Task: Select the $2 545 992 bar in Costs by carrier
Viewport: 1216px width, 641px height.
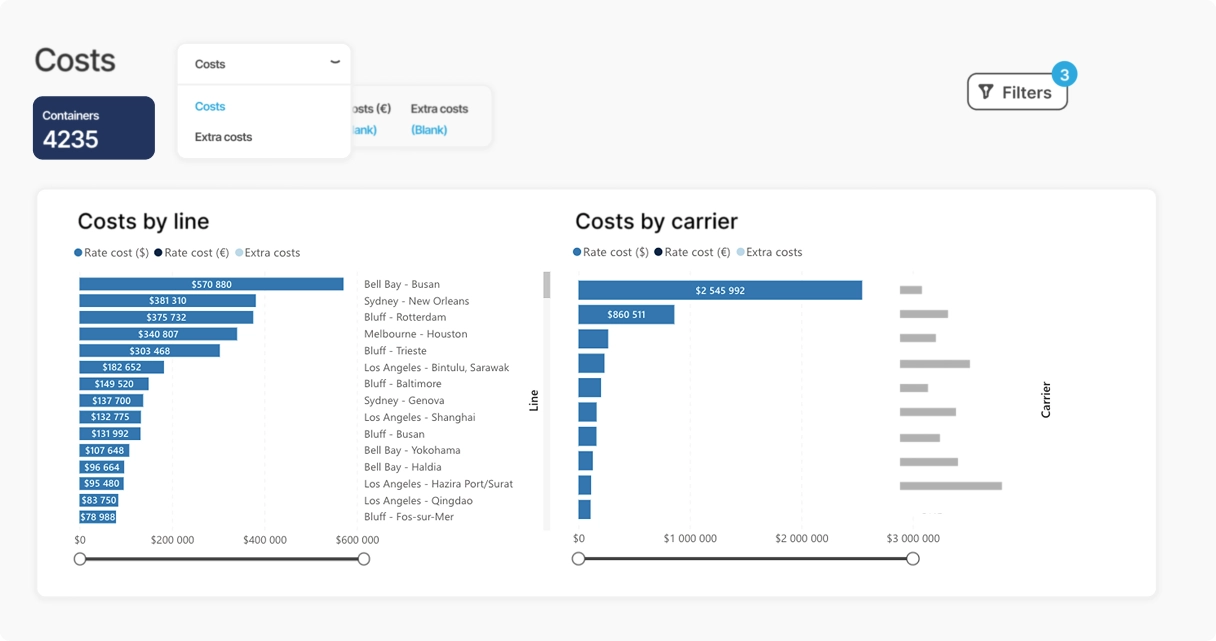Action: pos(720,290)
